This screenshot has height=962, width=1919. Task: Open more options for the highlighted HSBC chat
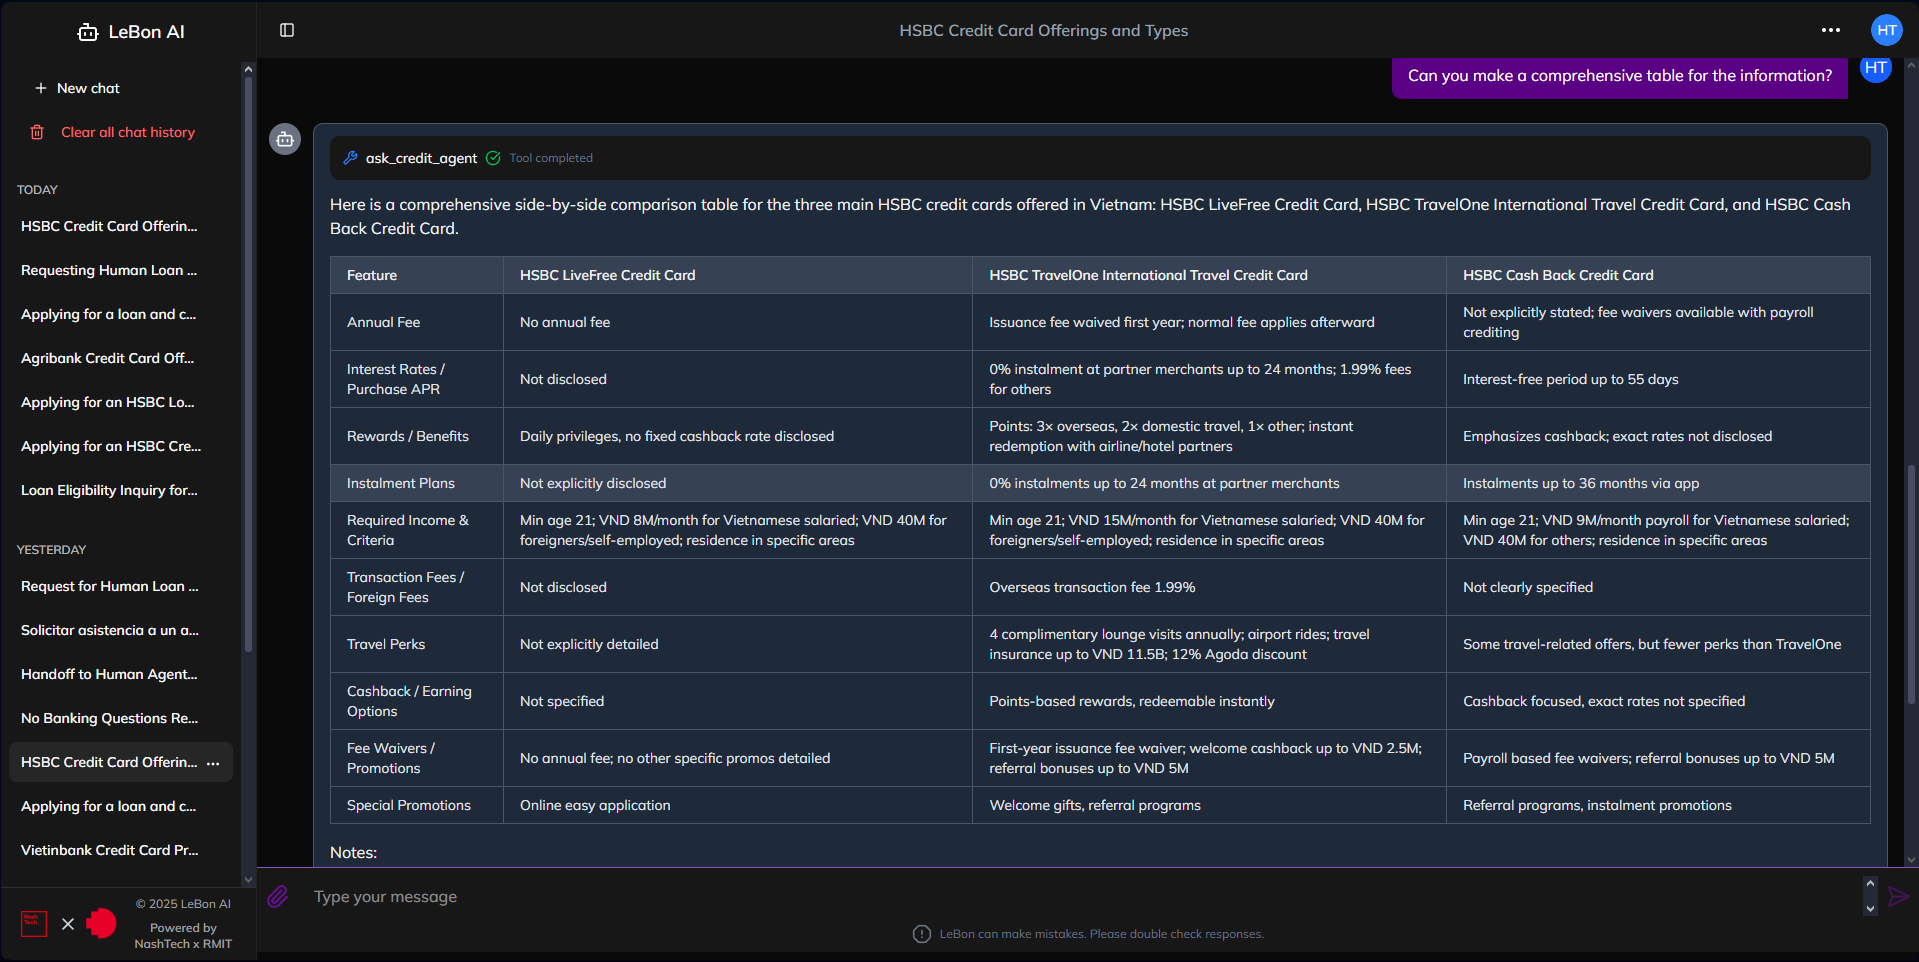coord(213,762)
